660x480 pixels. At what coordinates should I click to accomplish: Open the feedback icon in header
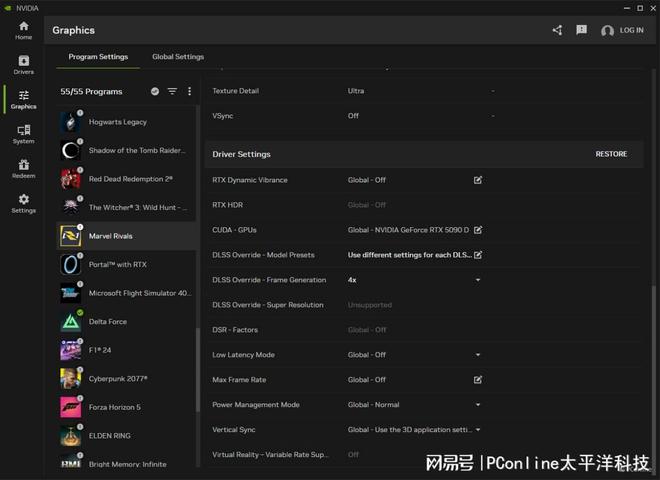pos(581,30)
